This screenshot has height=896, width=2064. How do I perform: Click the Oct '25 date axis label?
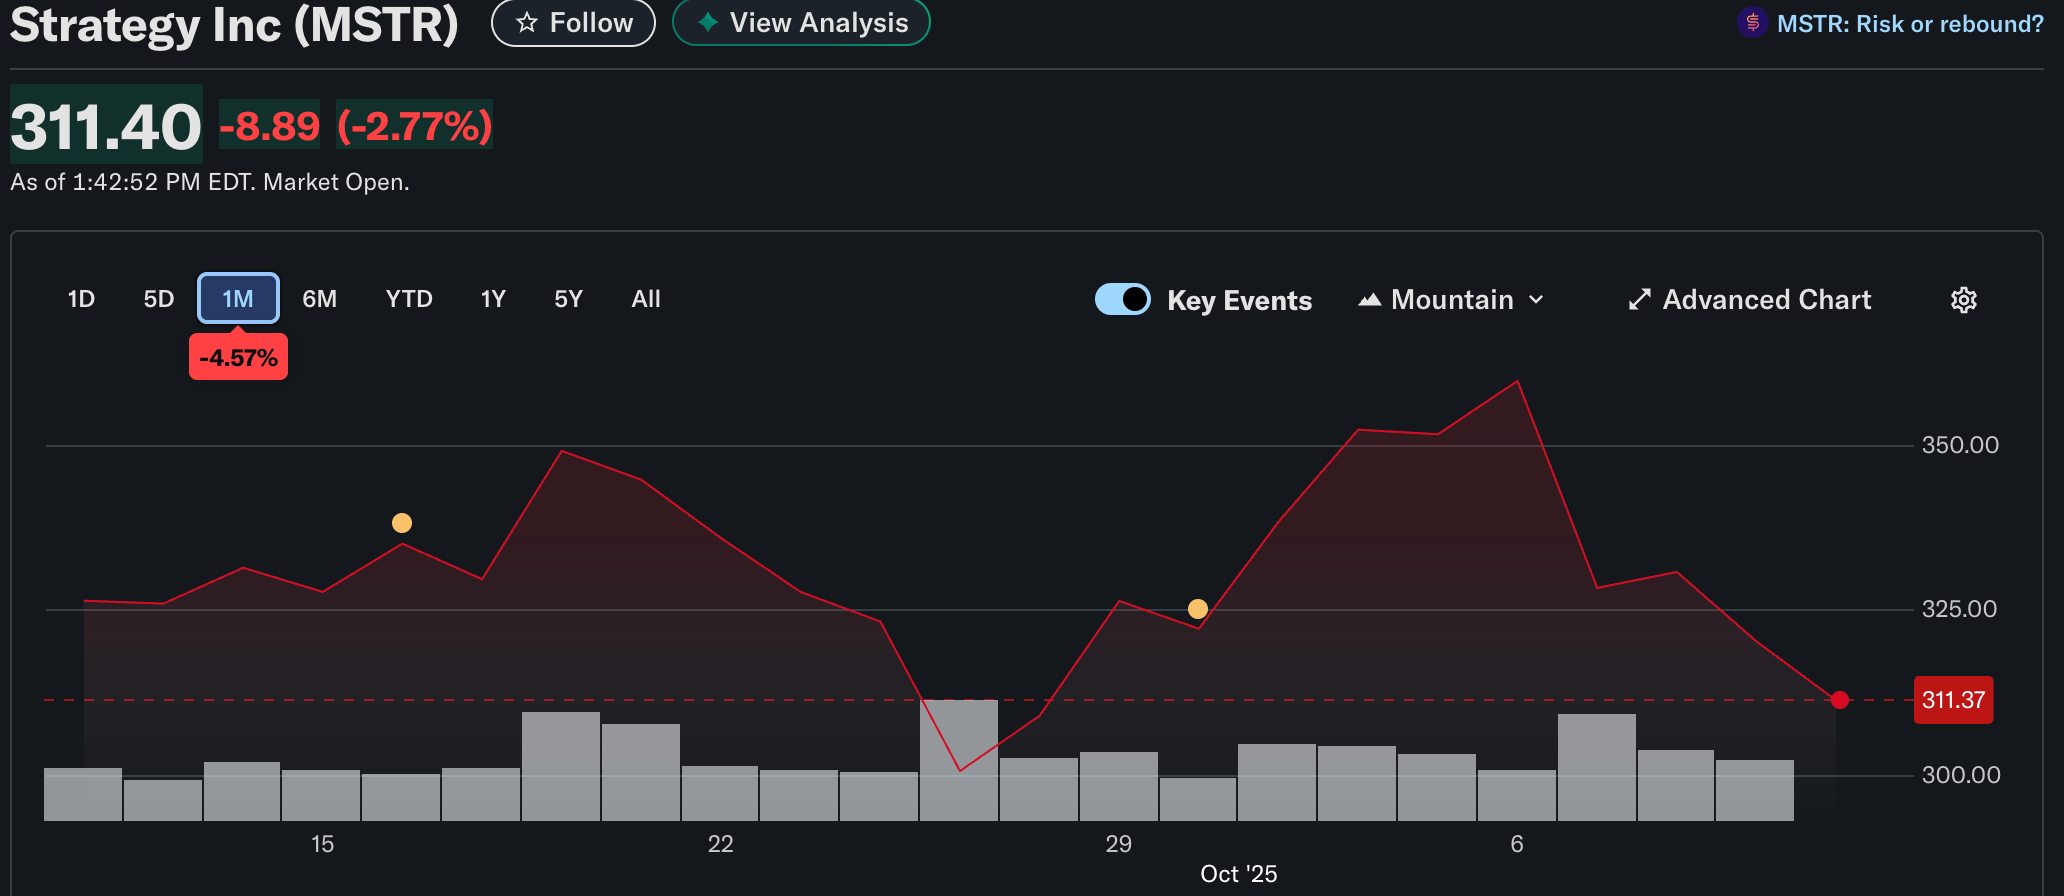point(1238,874)
